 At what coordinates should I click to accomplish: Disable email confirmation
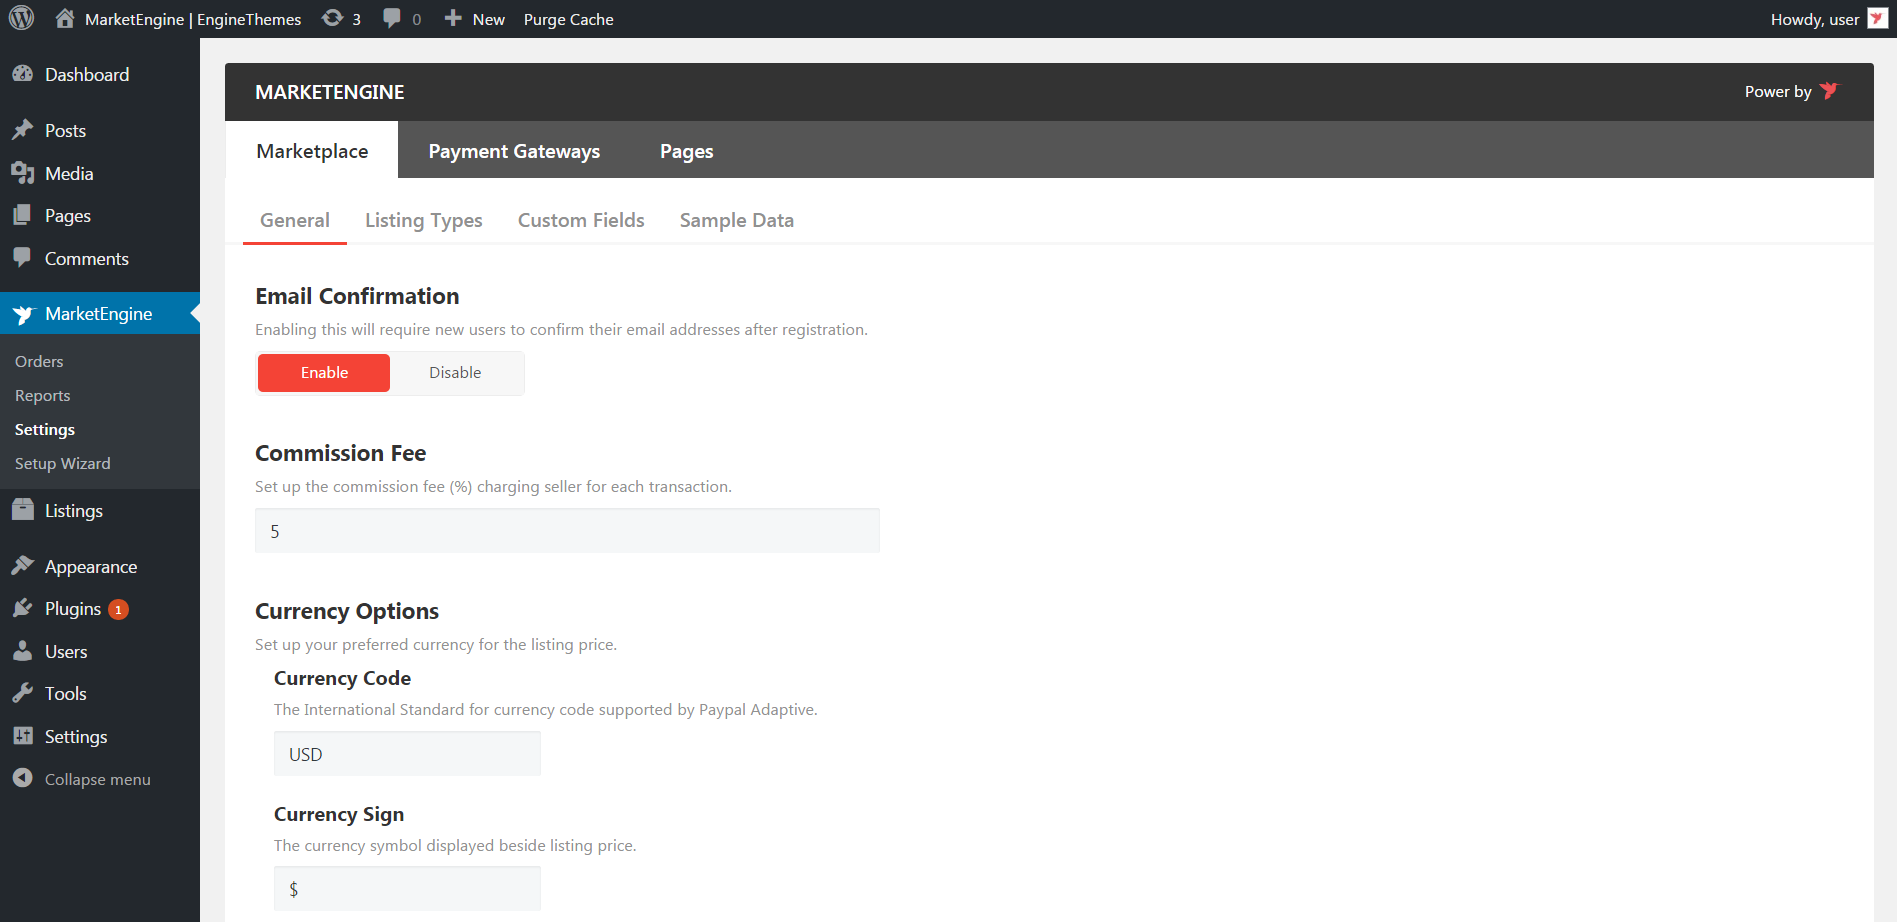coord(455,373)
